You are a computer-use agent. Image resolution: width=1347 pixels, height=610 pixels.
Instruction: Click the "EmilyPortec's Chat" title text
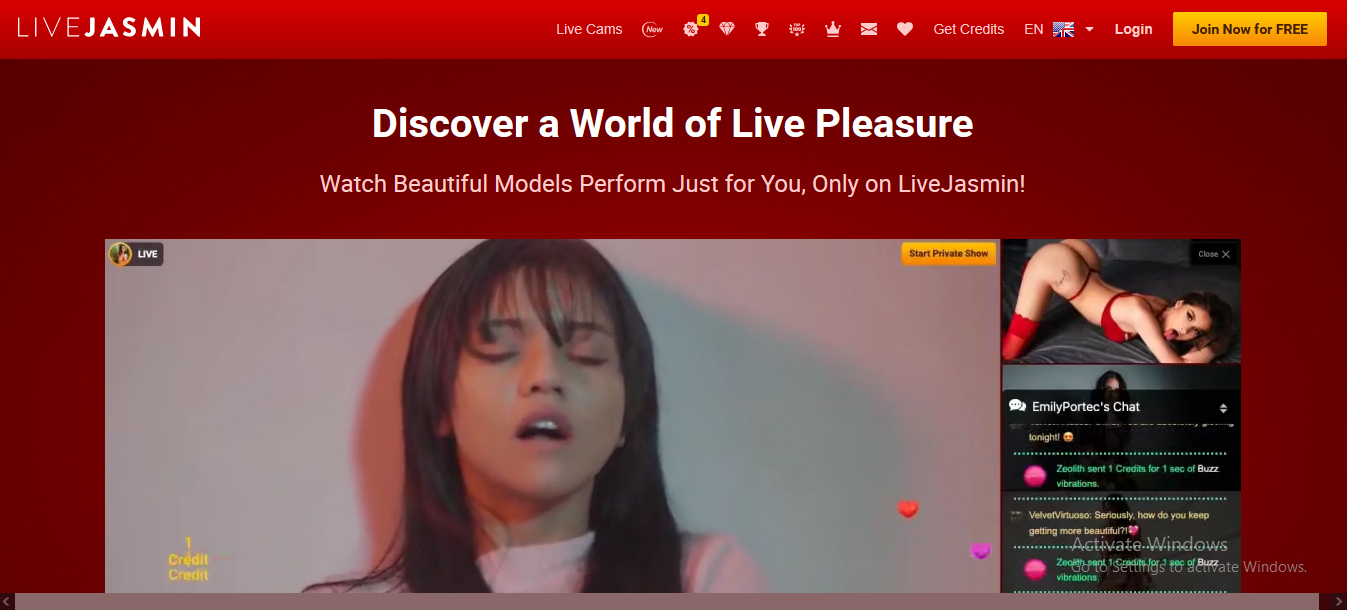click(x=1086, y=407)
